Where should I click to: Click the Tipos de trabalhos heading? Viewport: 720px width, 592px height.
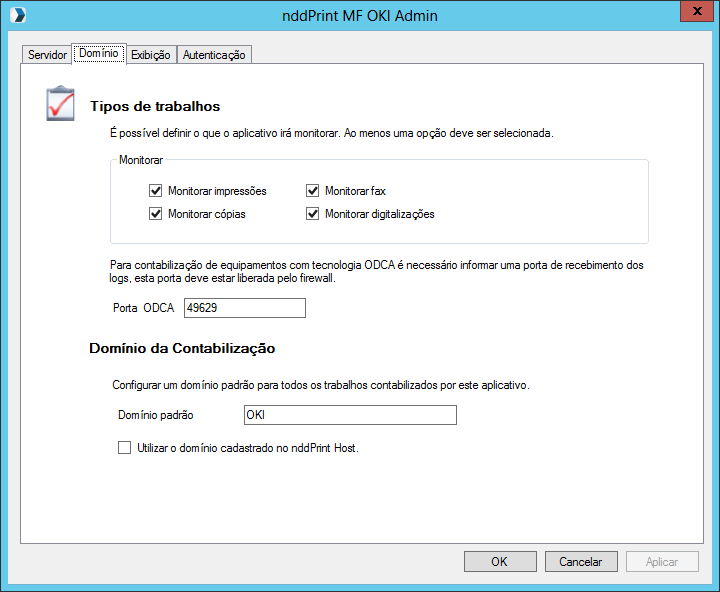coord(155,106)
